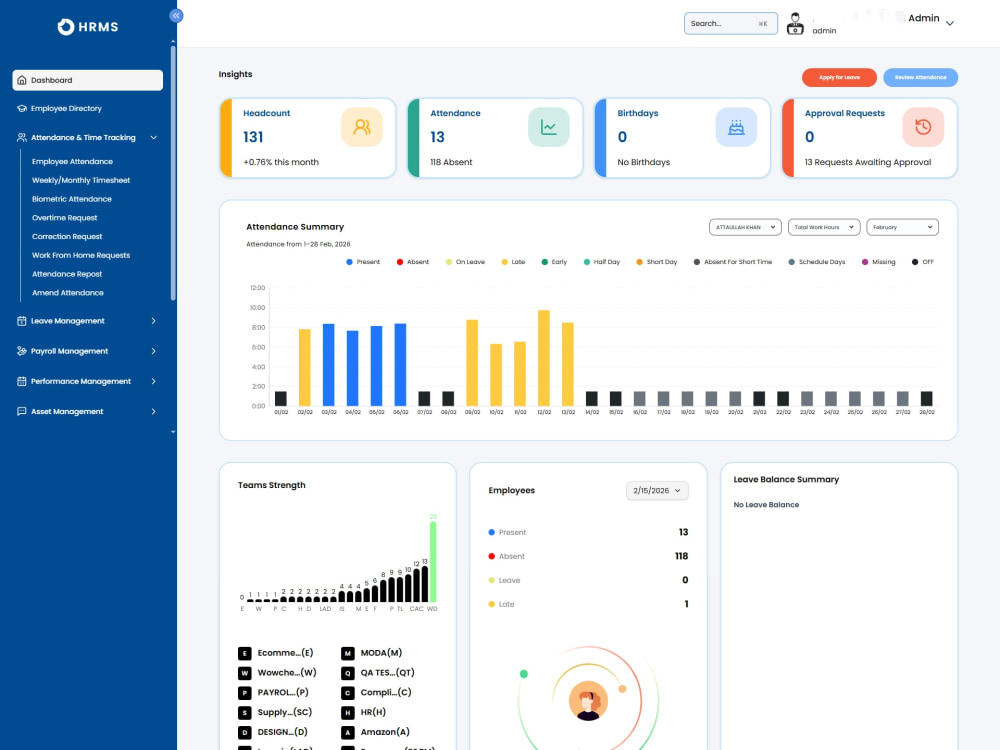This screenshot has height=750, width=1000.
Task: Toggle the On Leave legend series
Action: [x=466, y=262]
